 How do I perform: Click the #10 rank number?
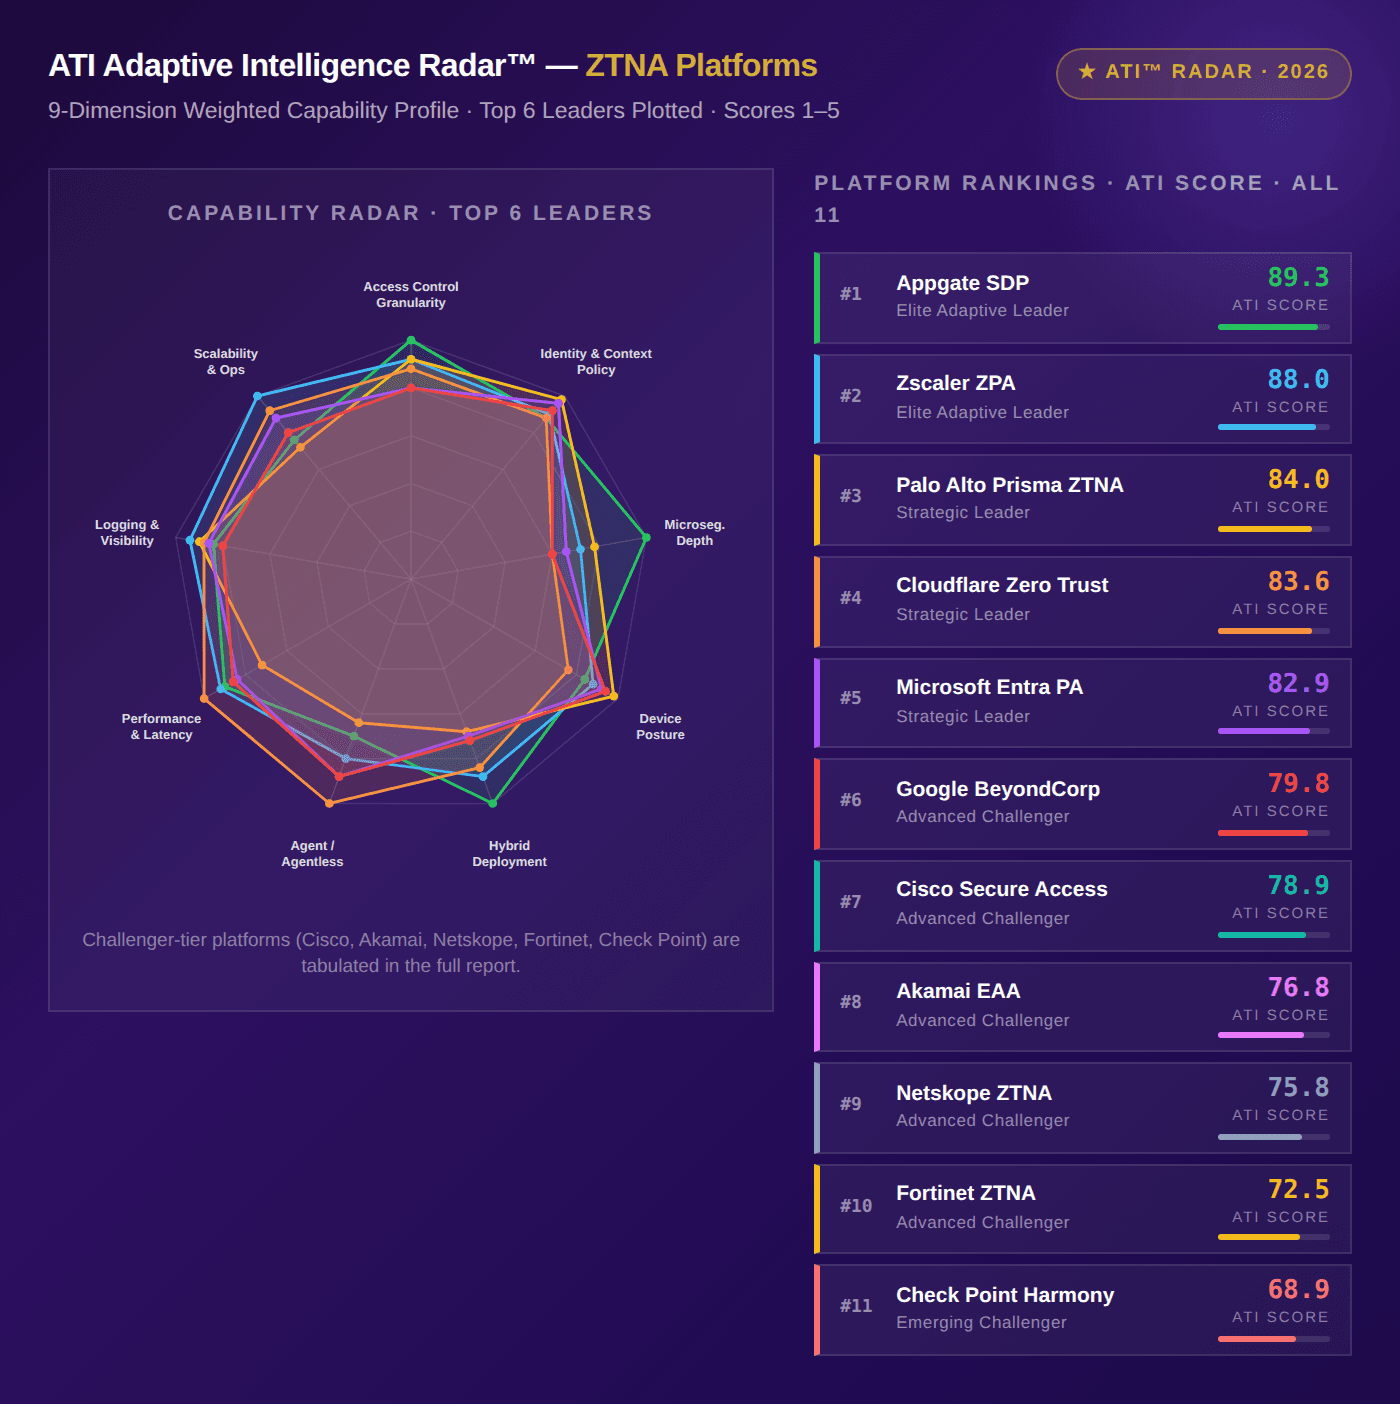coord(856,1206)
